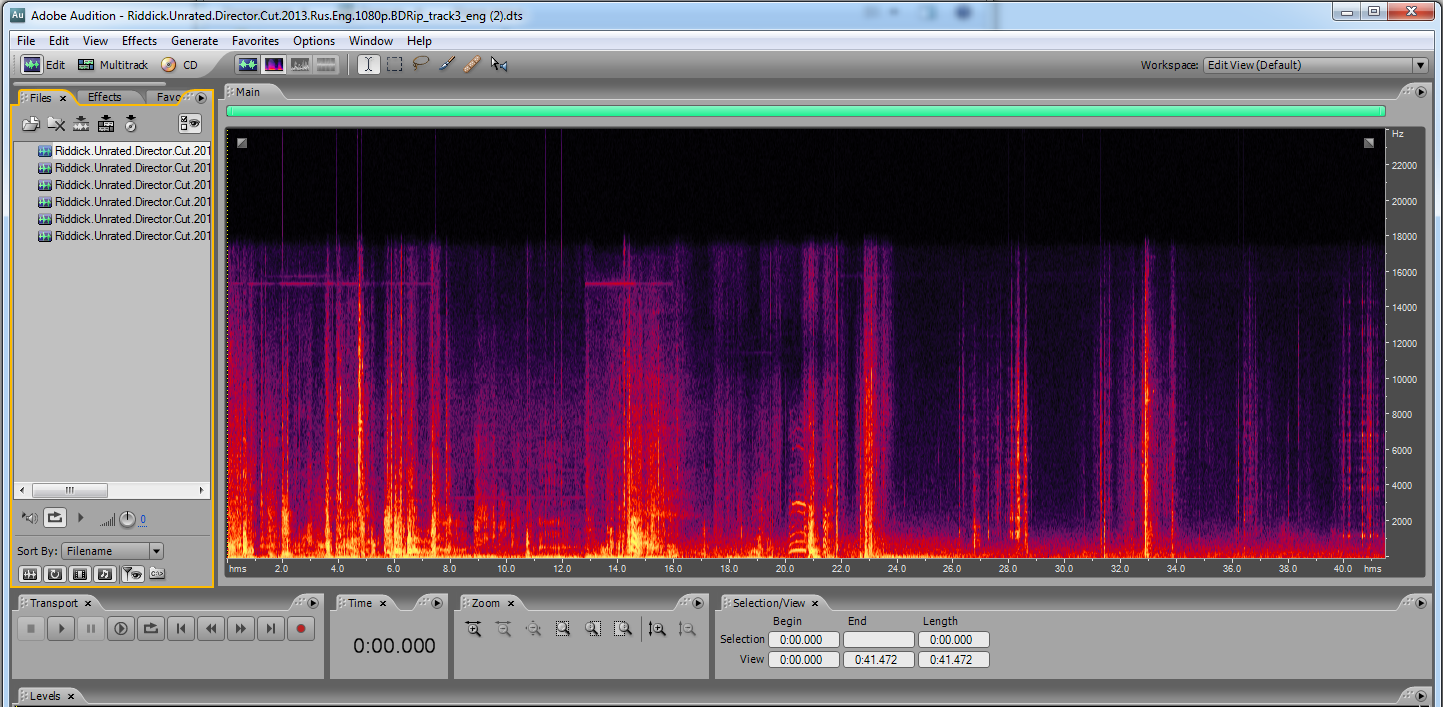
Task: Click Zoom In Vertically icon
Action: (x=657, y=629)
